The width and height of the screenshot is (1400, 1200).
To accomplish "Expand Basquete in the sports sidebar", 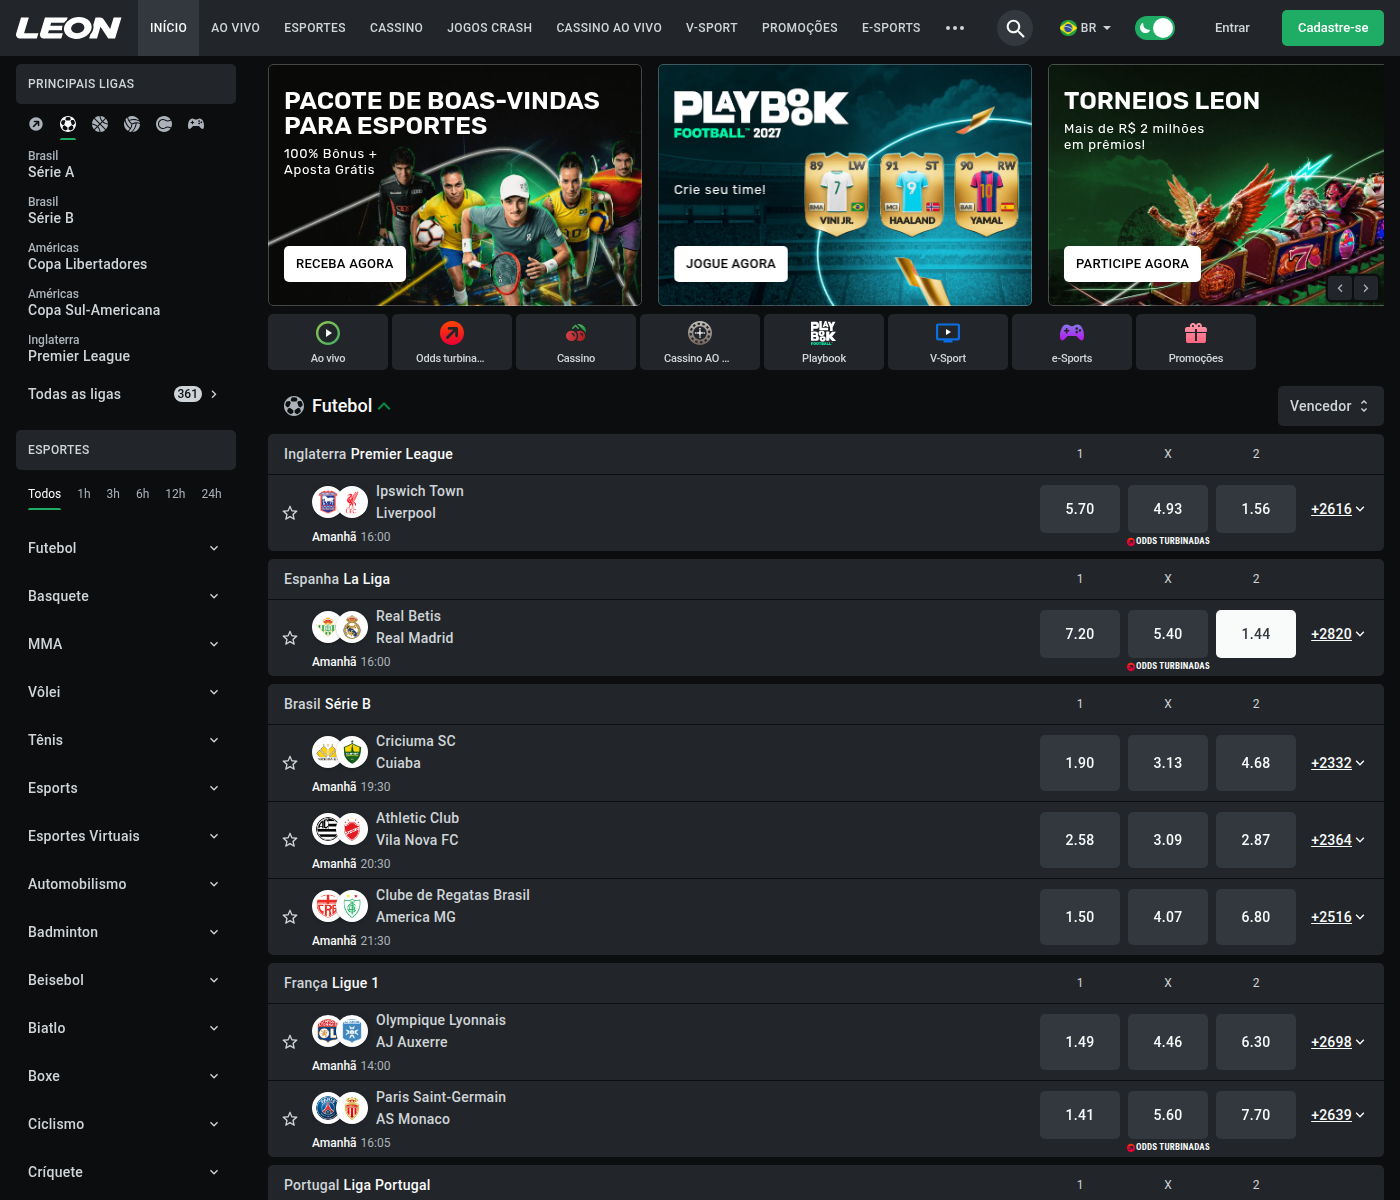I will tap(126, 596).
